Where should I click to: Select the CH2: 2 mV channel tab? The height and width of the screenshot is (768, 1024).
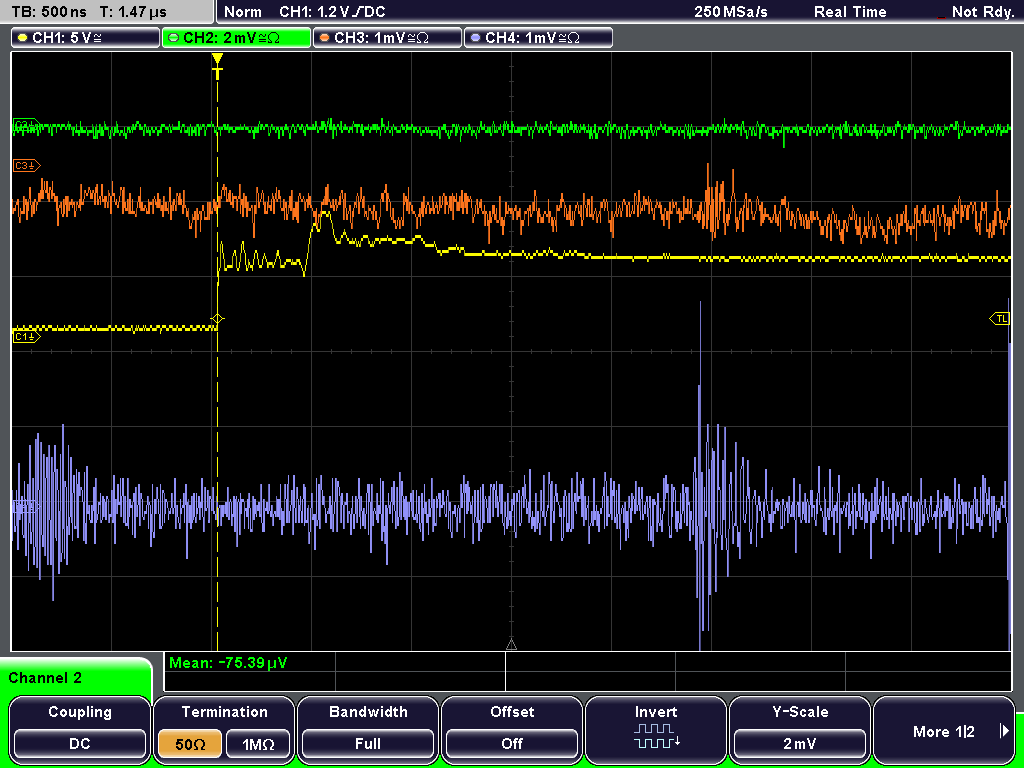[236, 38]
